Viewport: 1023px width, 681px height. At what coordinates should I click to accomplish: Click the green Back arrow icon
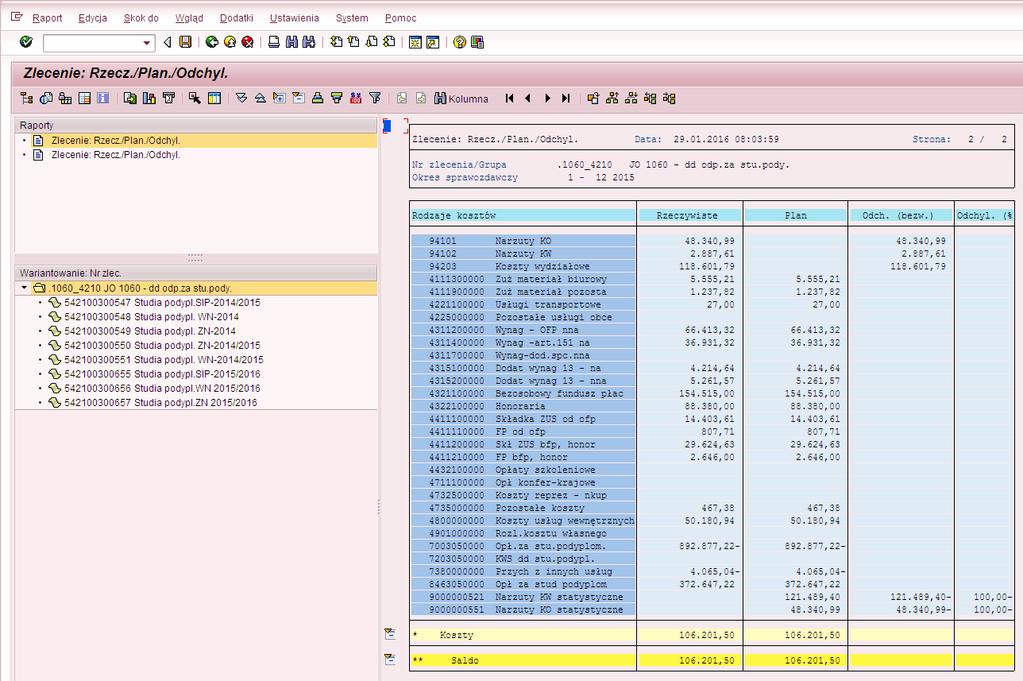[x=211, y=42]
